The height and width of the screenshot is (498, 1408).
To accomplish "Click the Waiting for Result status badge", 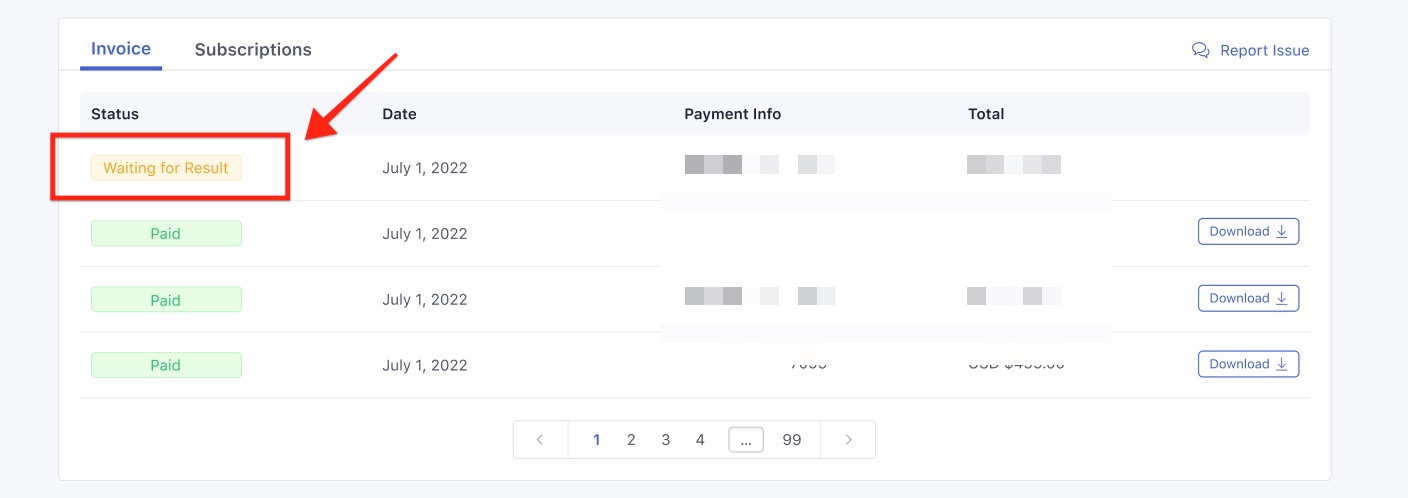I will pyautogui.click(x=166, y=168).
